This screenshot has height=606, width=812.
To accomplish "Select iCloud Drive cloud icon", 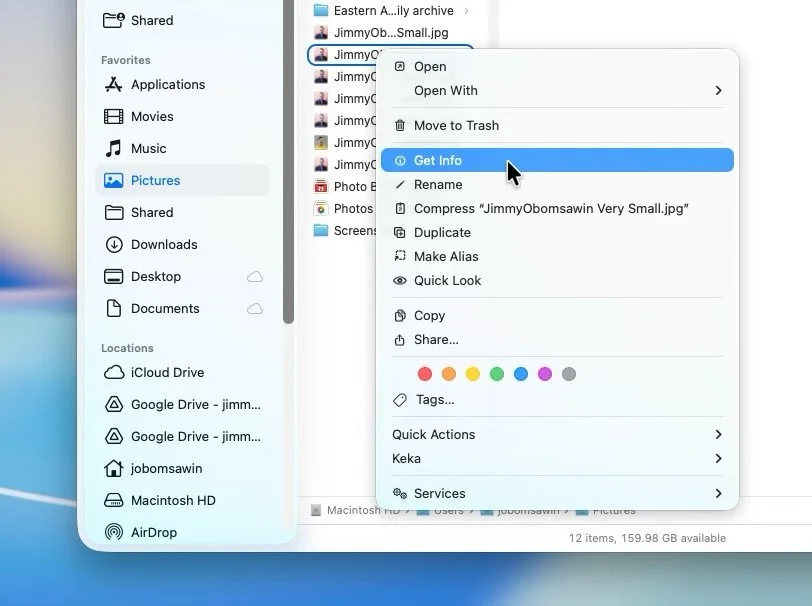I will (113, 372).
